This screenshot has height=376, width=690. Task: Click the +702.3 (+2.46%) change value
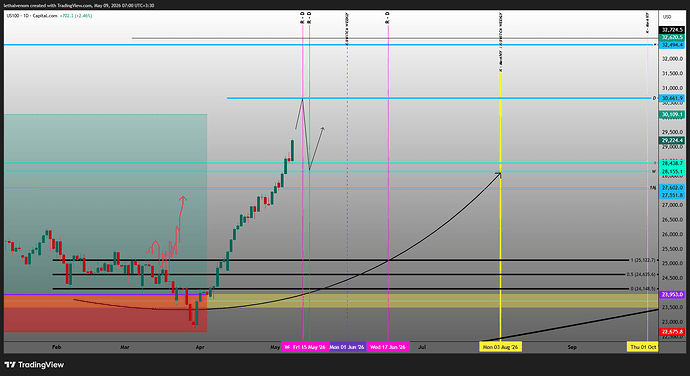(x=76, y=16)
